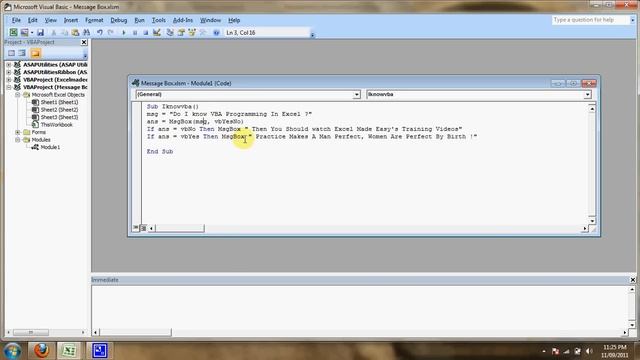This screenshot has height=360, width=640.
Task: Click the Insert UserForm toolbar icon
Action: [x=24, y=32]
